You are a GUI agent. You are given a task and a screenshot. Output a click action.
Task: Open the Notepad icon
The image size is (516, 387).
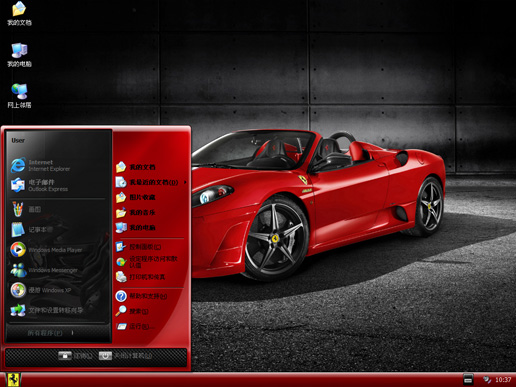click(18, 230)
